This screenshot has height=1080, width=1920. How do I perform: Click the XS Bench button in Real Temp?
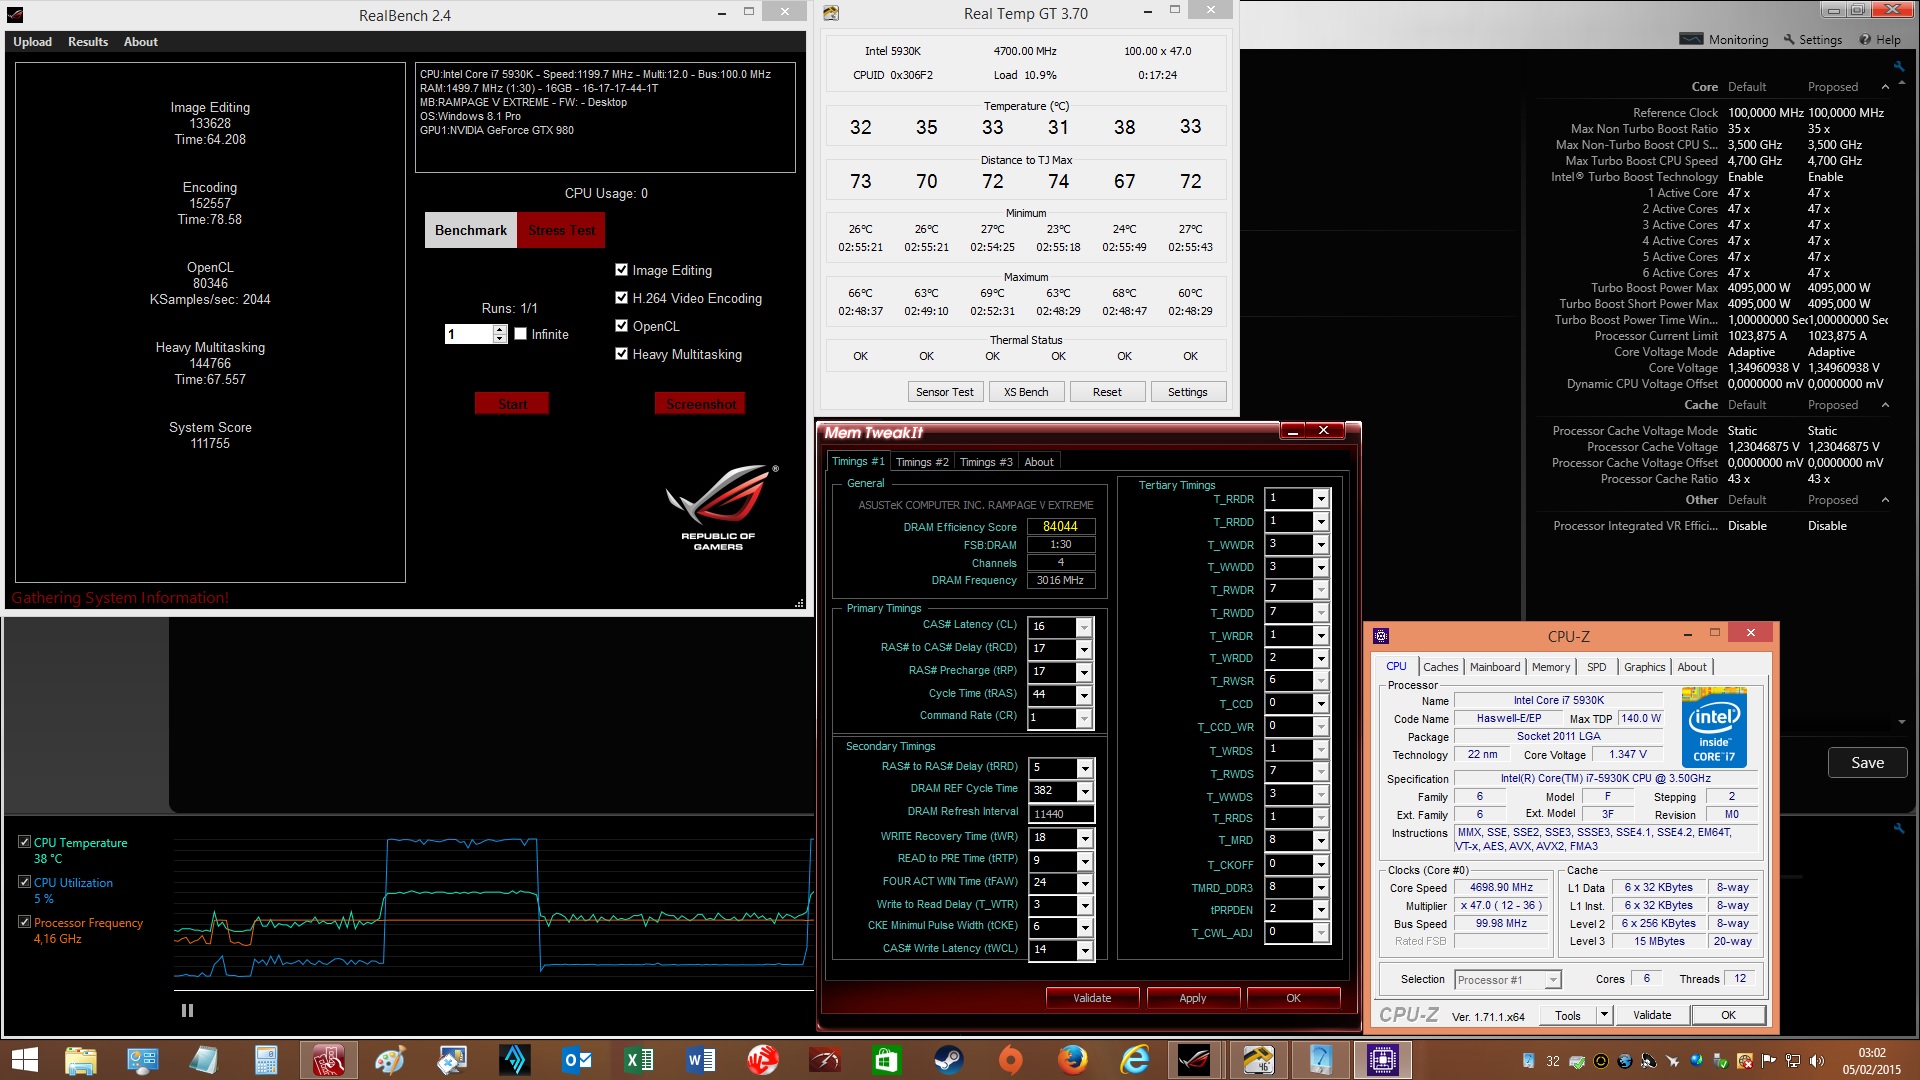1026,392
